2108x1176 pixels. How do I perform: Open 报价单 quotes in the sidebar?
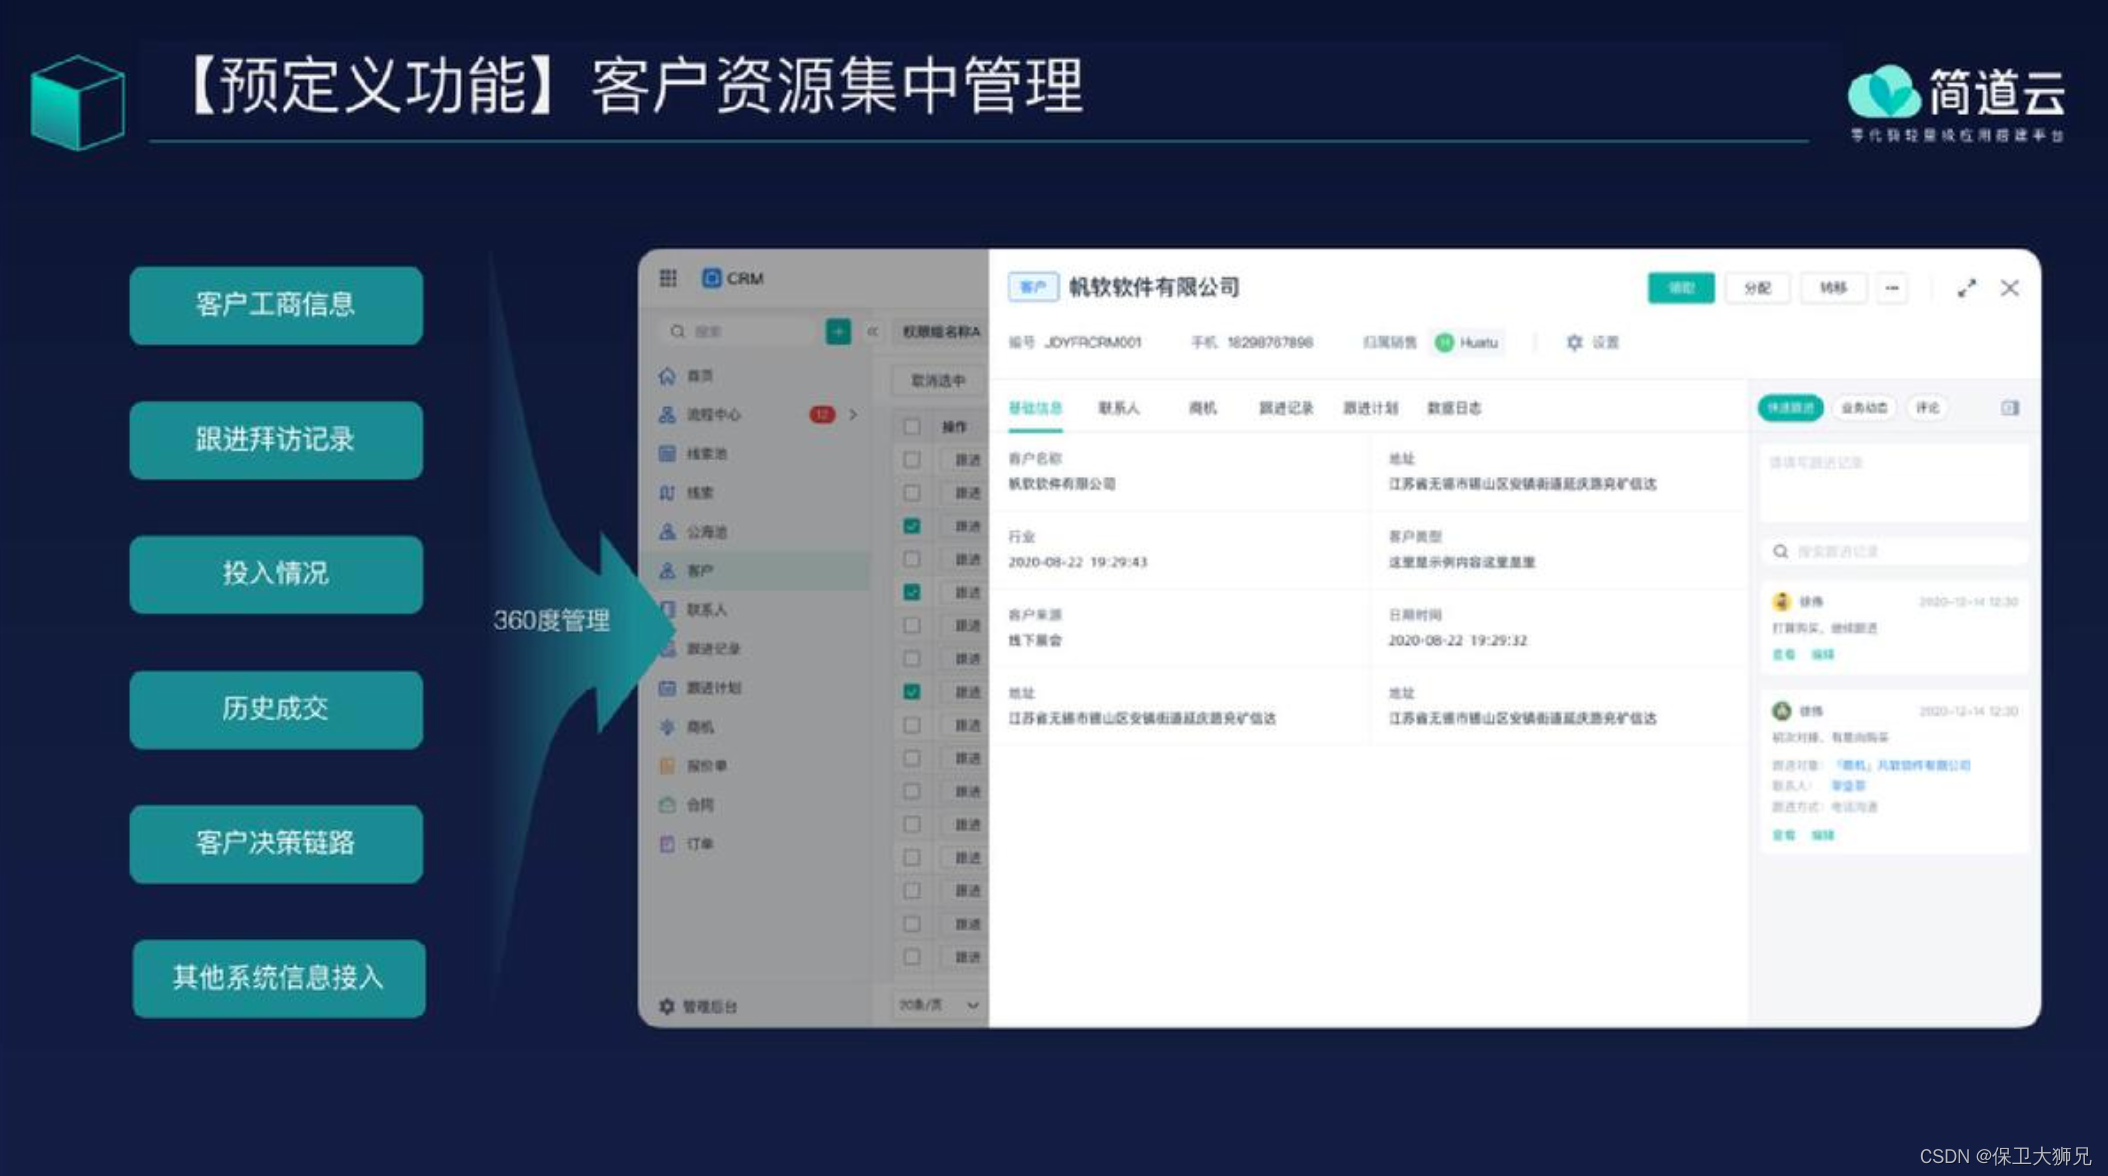click(x=706, y=766)
